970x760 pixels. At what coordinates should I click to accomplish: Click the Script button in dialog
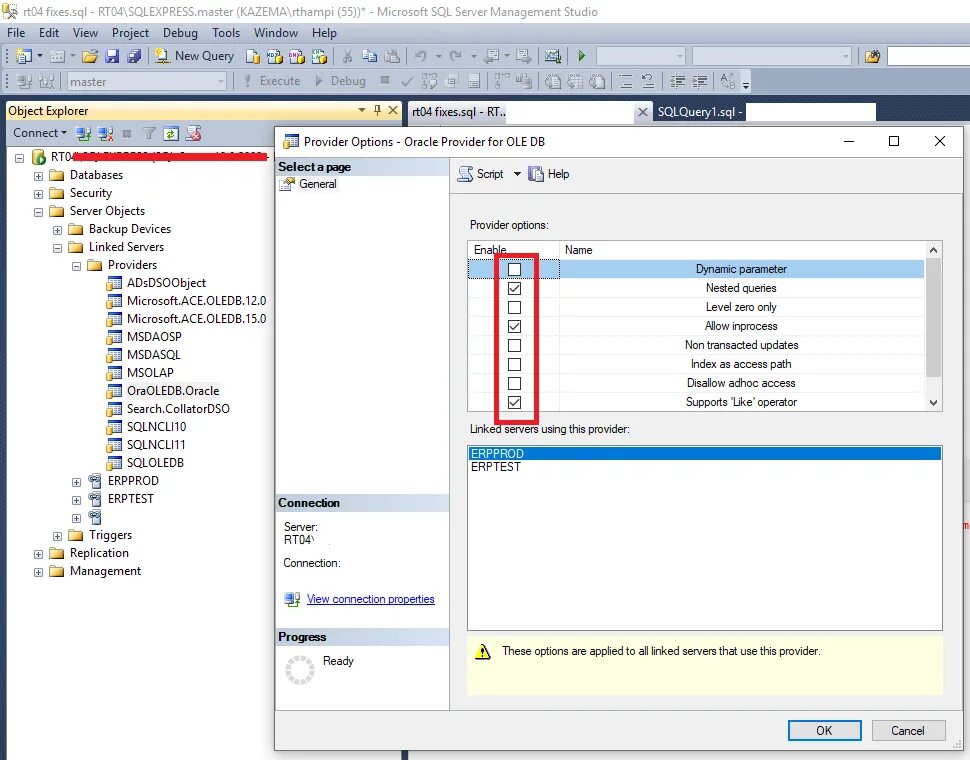click(481, 174)
